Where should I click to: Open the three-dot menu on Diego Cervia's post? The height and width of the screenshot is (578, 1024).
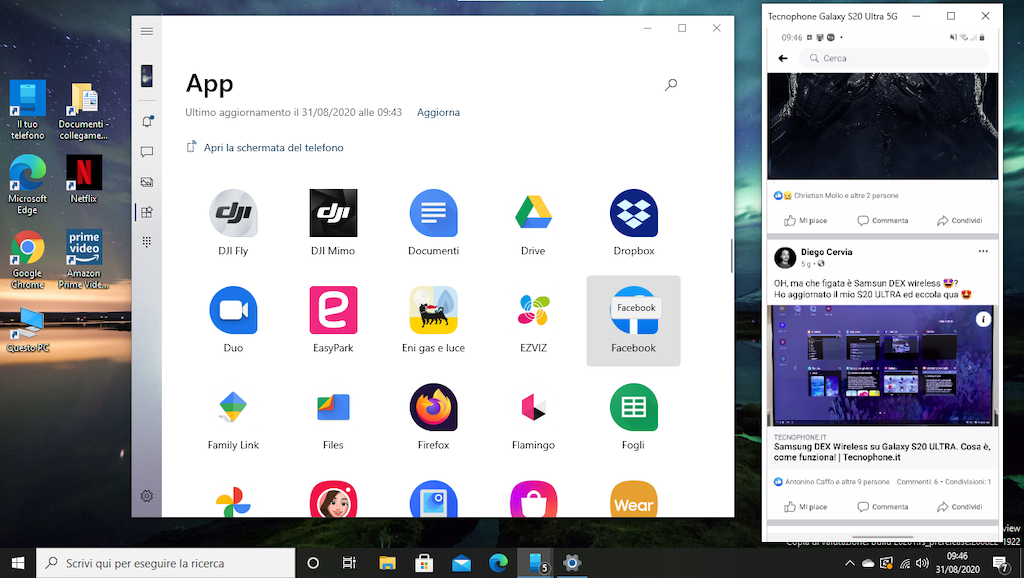[x=983, y=251]
